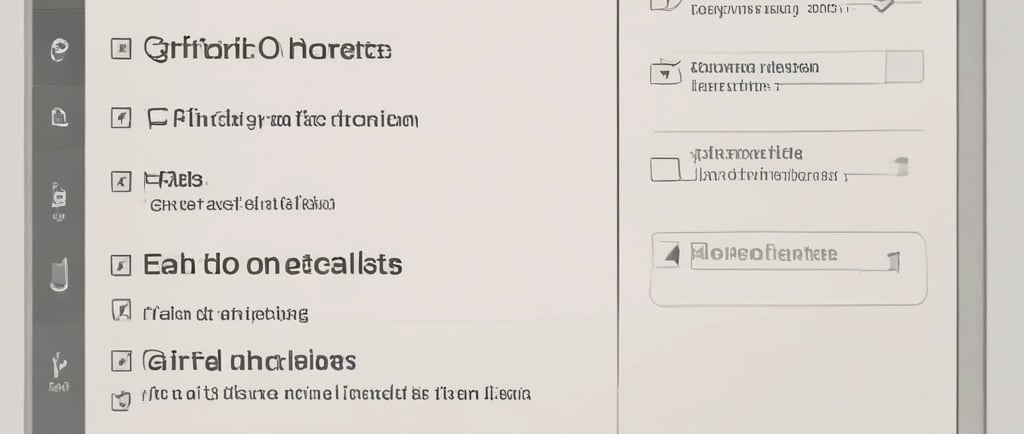The width and height of the screenshot is (1024, 434).
Task: Open the square button at dropdown field's end
Action: (x=904, y=67)
